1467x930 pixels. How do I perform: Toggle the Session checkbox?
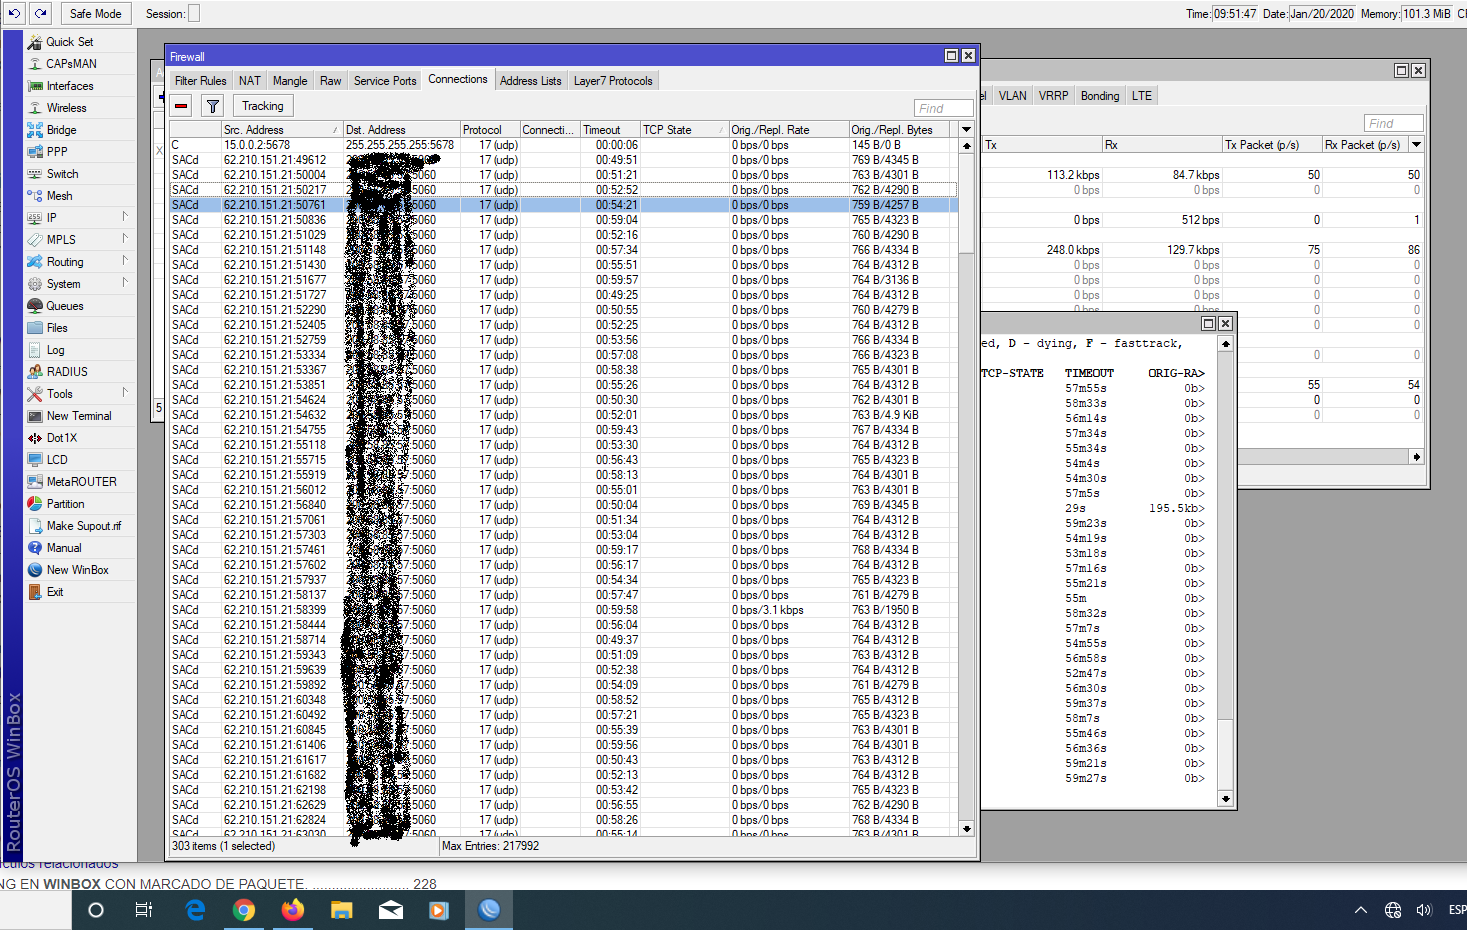(x=194, y=13)
